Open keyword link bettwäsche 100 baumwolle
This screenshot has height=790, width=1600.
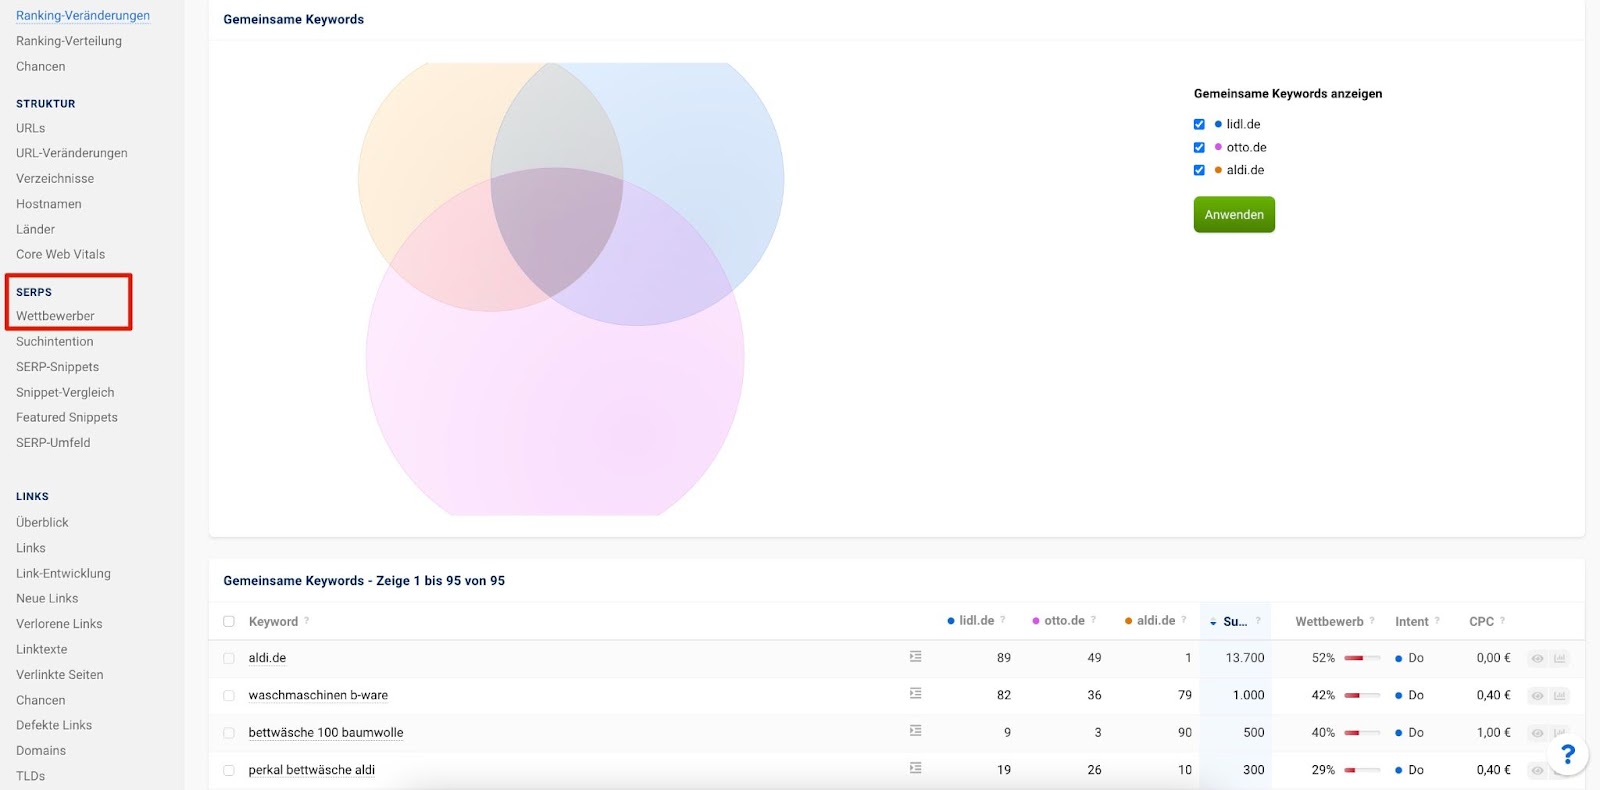[x=326, y=732]
